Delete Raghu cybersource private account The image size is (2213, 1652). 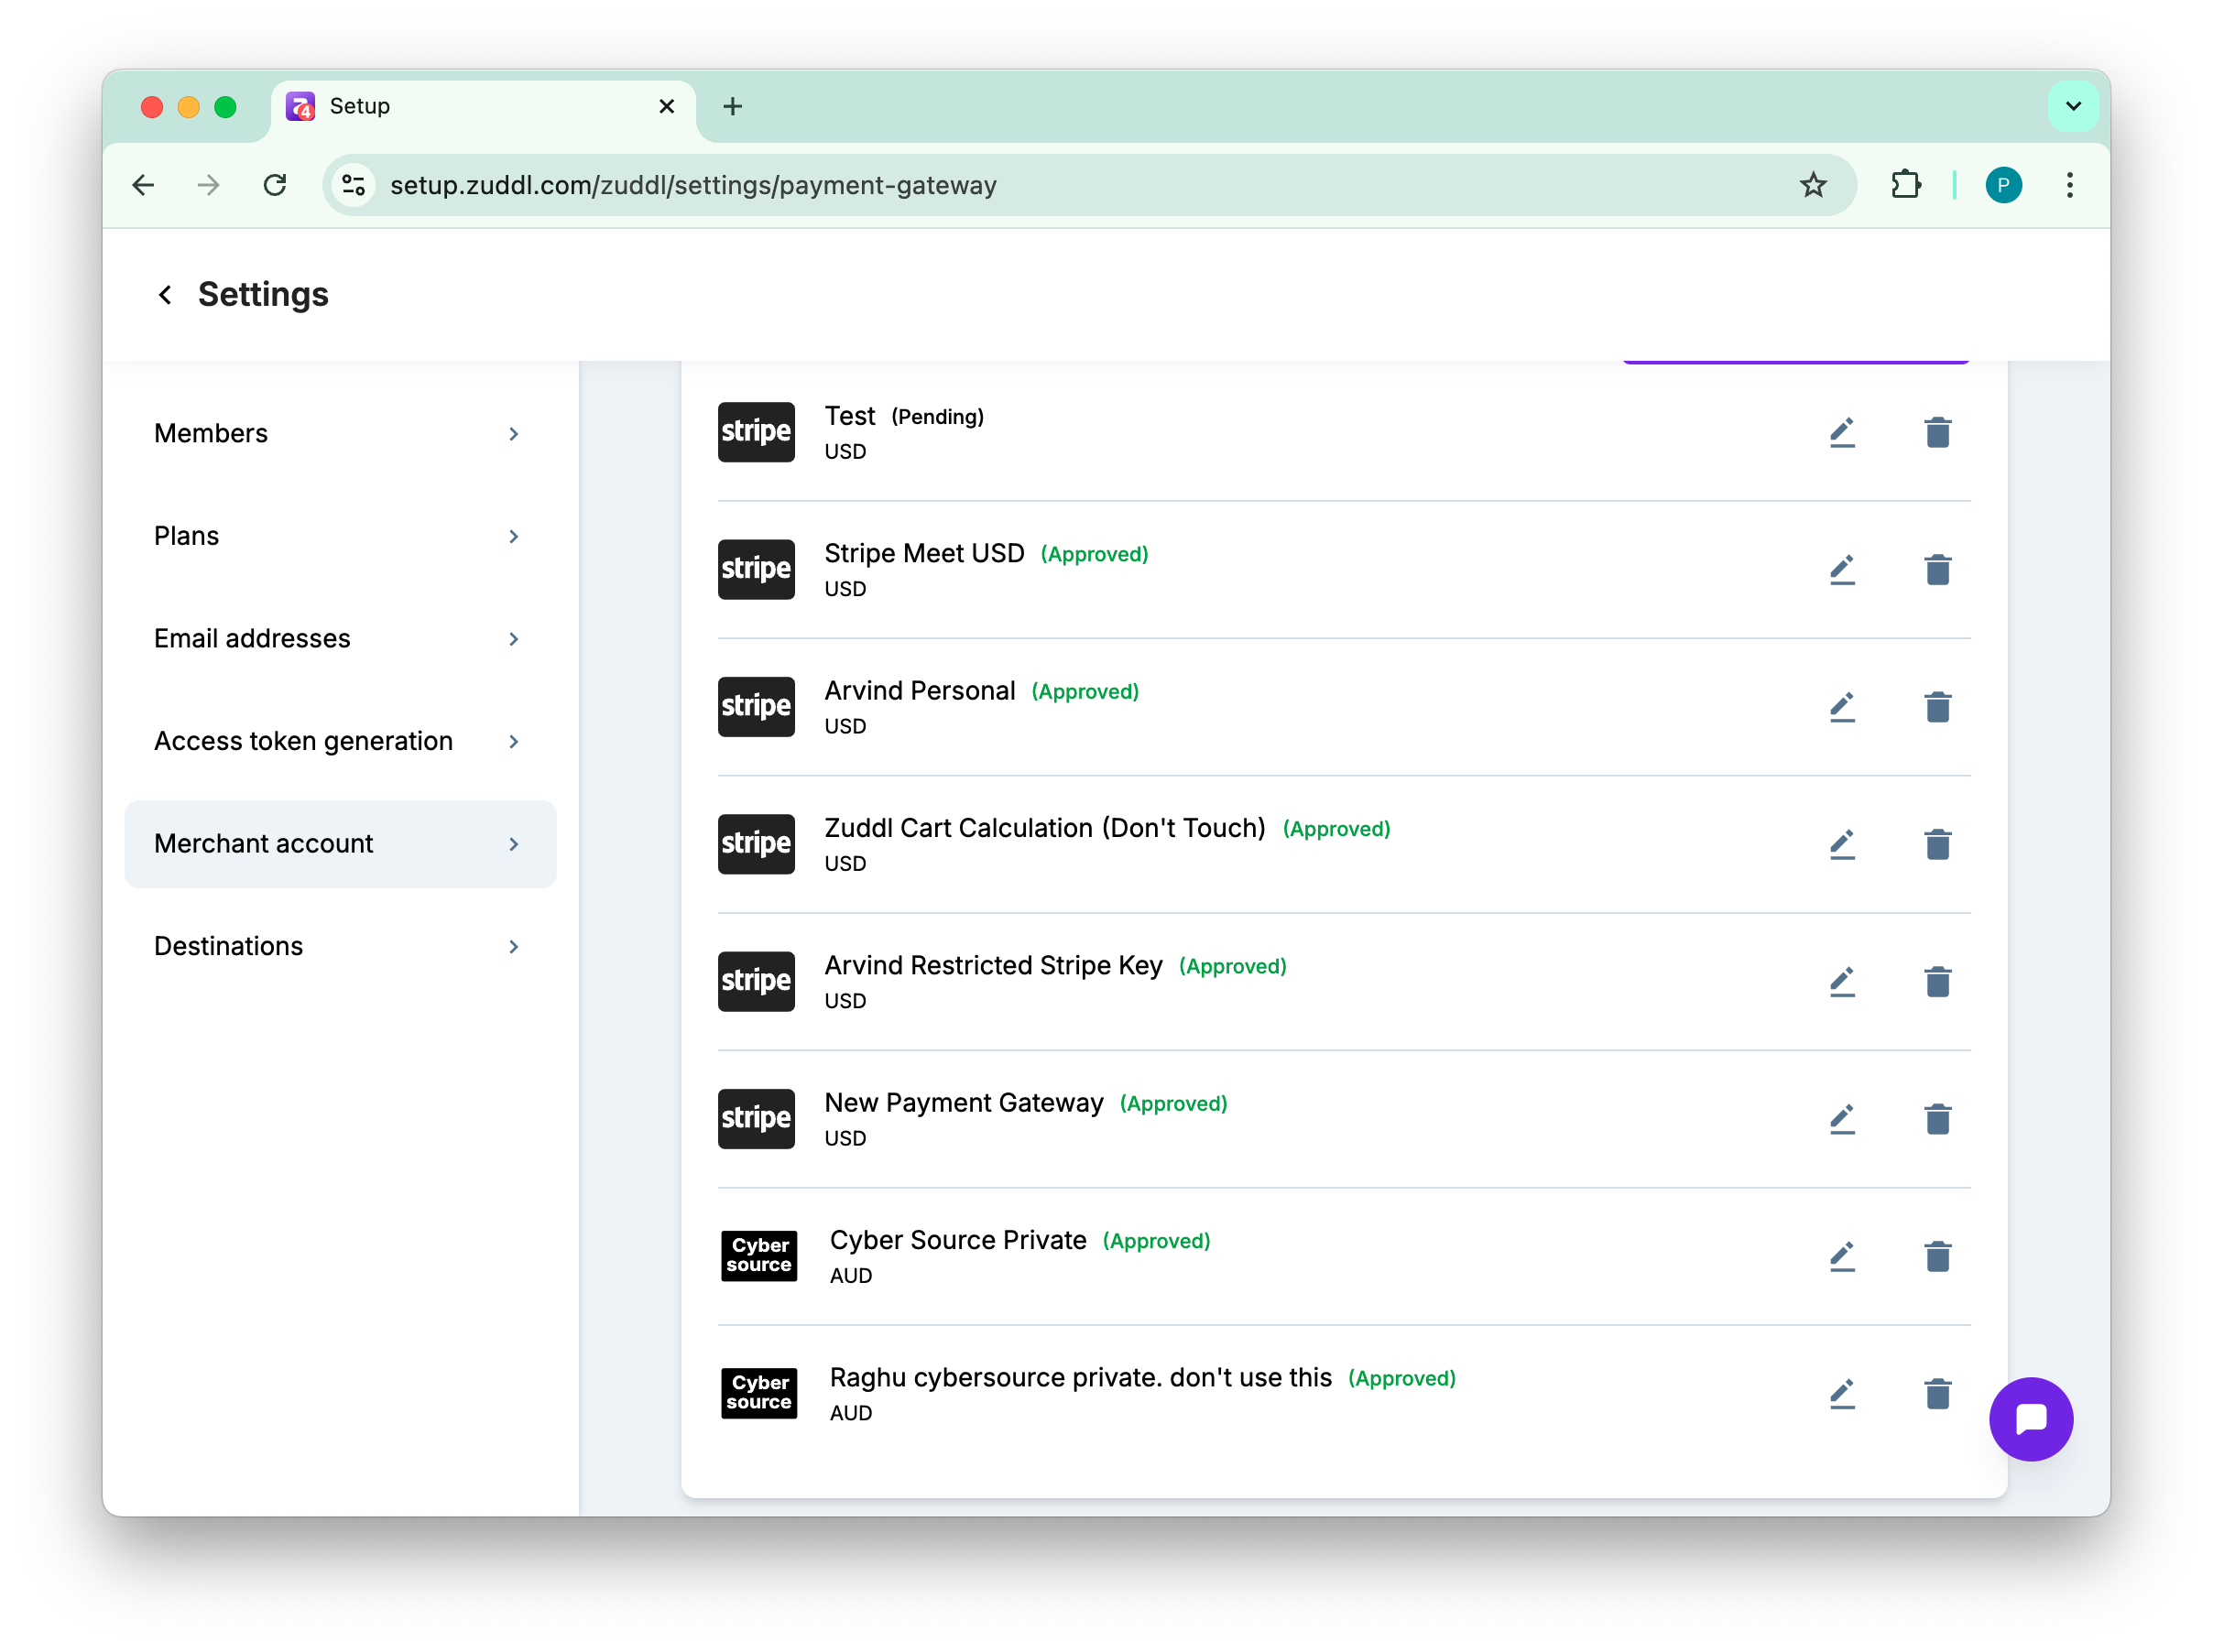(x=1937, y=1394)
